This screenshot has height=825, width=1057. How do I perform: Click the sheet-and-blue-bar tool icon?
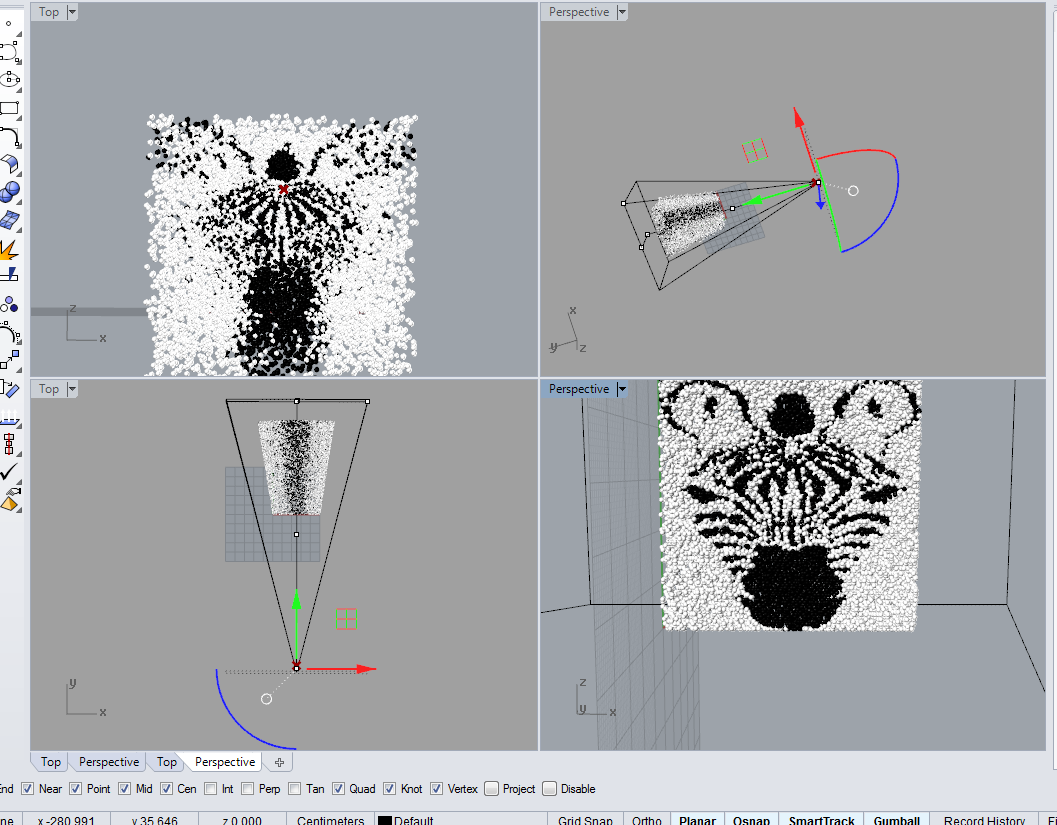point(9,389)
